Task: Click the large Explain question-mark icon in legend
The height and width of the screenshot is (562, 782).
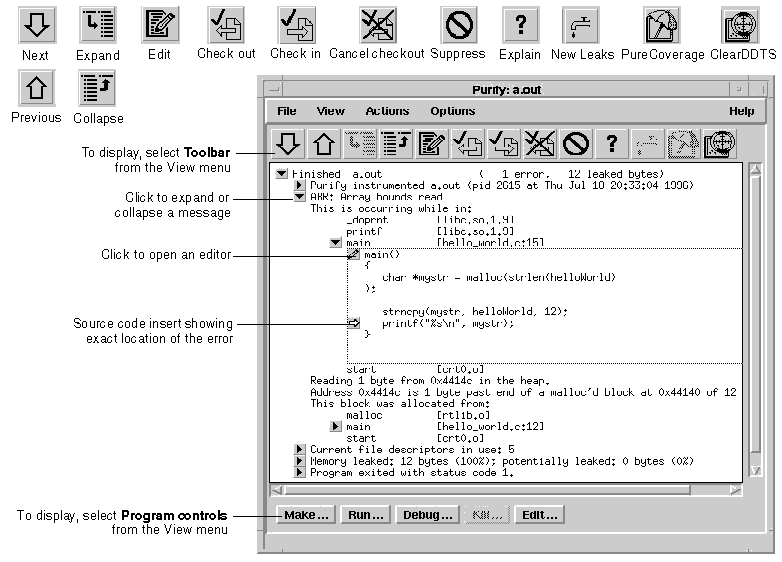Action: click(x=520, y=25)
